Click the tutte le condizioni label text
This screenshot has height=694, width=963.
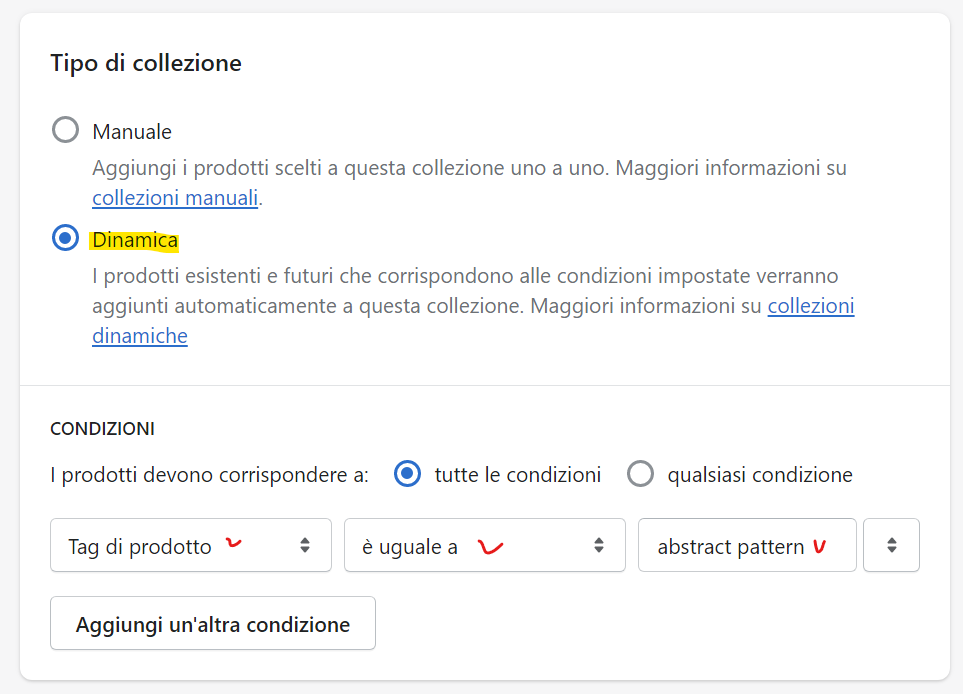click(518, 475)
